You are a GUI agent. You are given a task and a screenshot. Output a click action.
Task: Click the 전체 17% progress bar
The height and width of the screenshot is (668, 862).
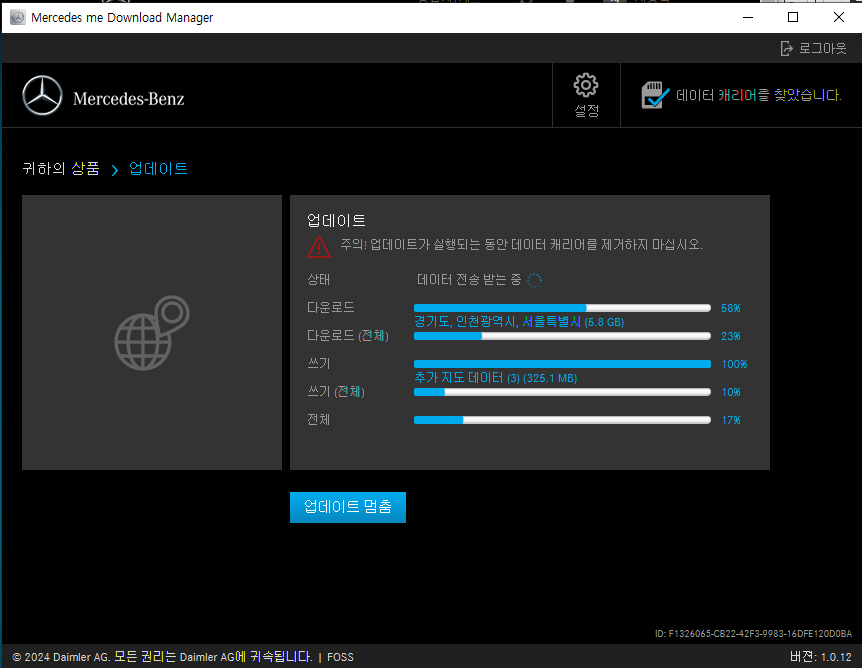[x=562, y=420]
